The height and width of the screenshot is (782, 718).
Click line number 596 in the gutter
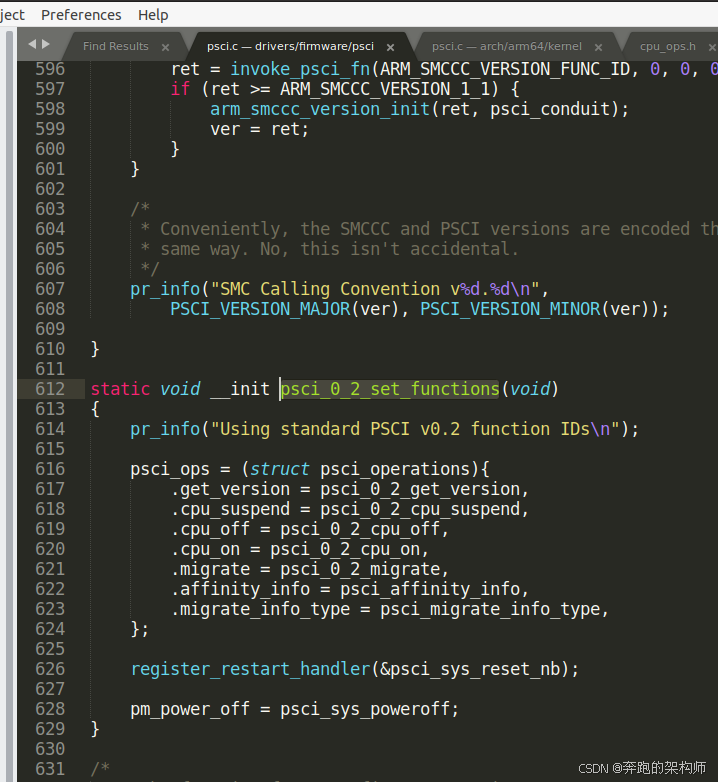[x=50, y=69]
